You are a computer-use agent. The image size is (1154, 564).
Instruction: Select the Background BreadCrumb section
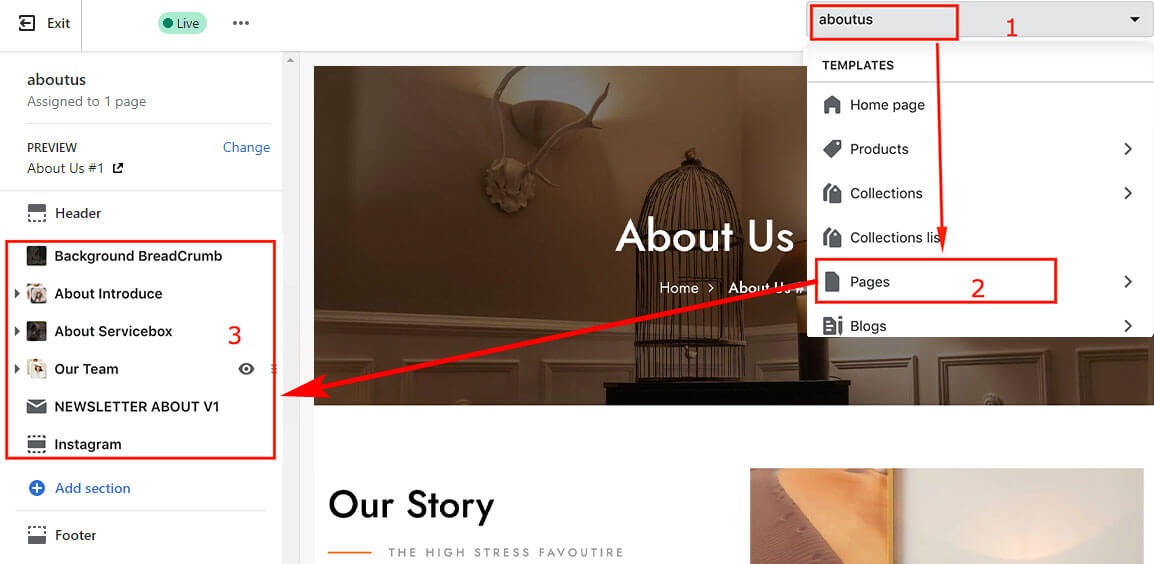pos(140,256)
